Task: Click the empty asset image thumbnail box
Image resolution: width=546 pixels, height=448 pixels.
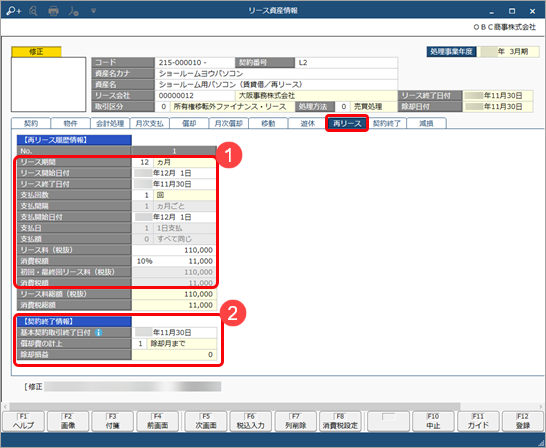Action: pyautogui.click(x=48, y=85)
